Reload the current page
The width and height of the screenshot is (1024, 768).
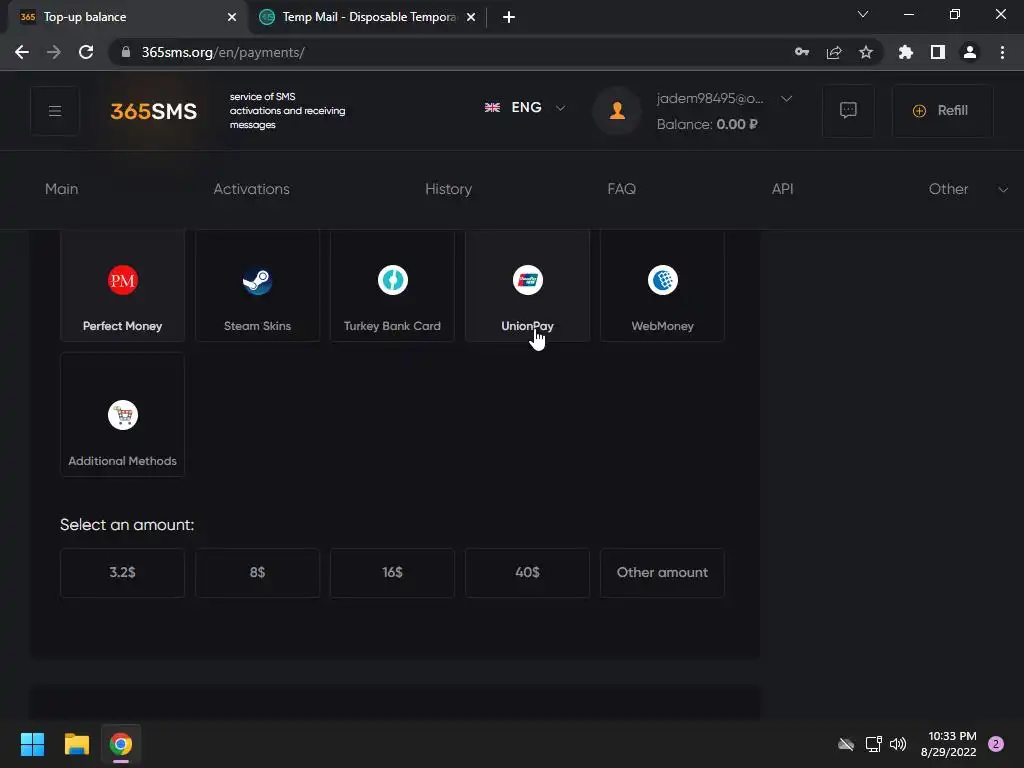[86, 52]
